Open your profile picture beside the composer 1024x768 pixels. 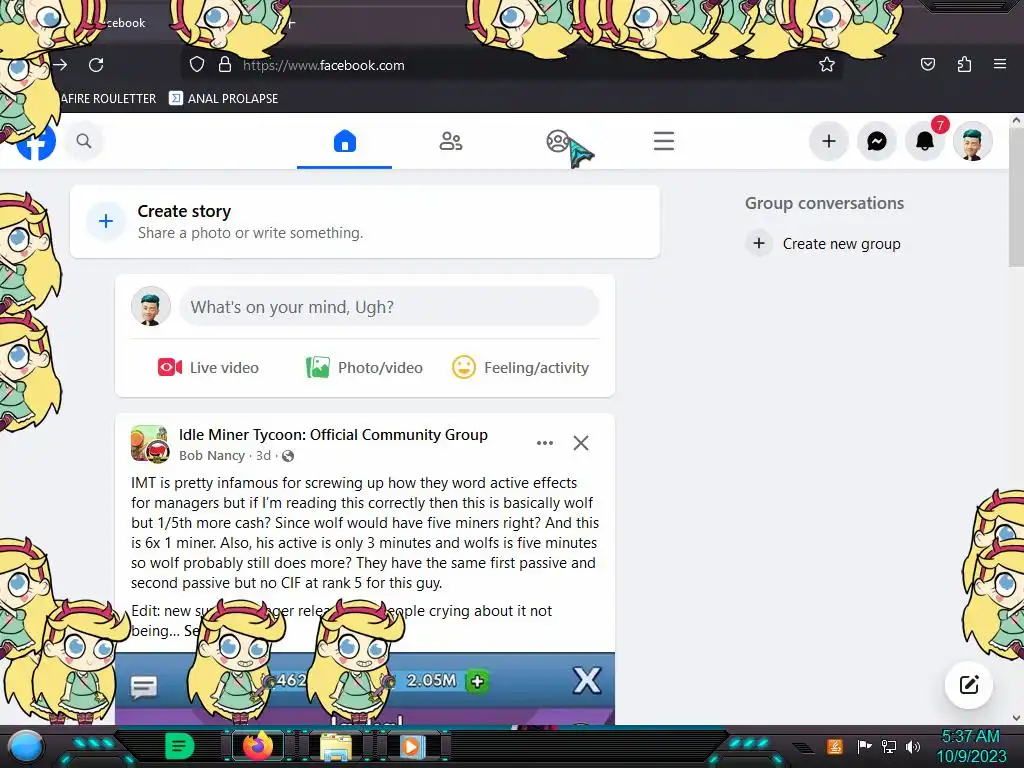[151, 306]
